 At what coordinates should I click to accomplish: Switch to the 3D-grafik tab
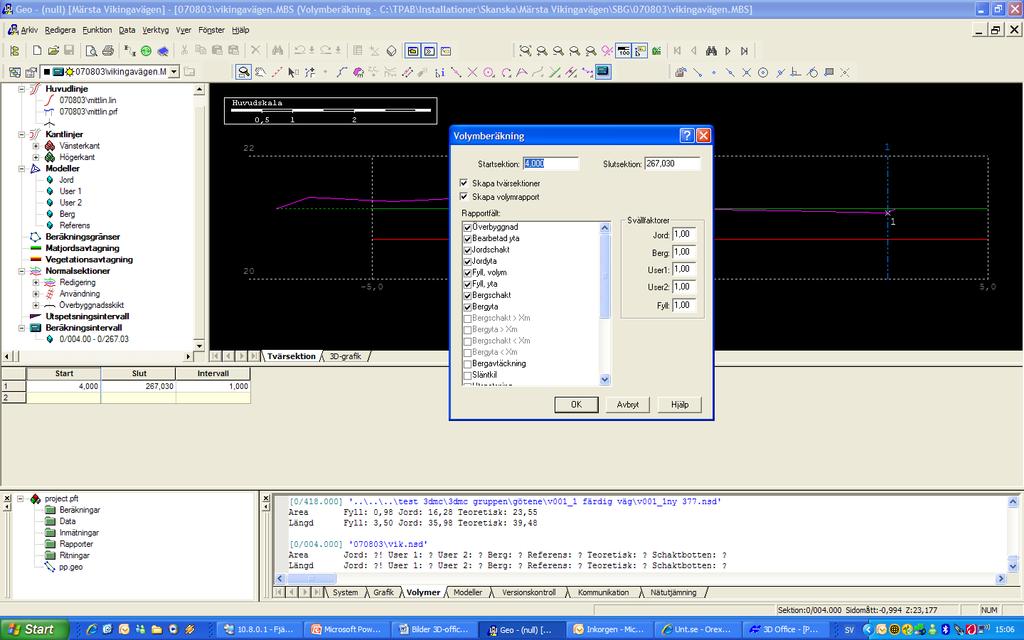pyautogui.click(x=345, y=356)
